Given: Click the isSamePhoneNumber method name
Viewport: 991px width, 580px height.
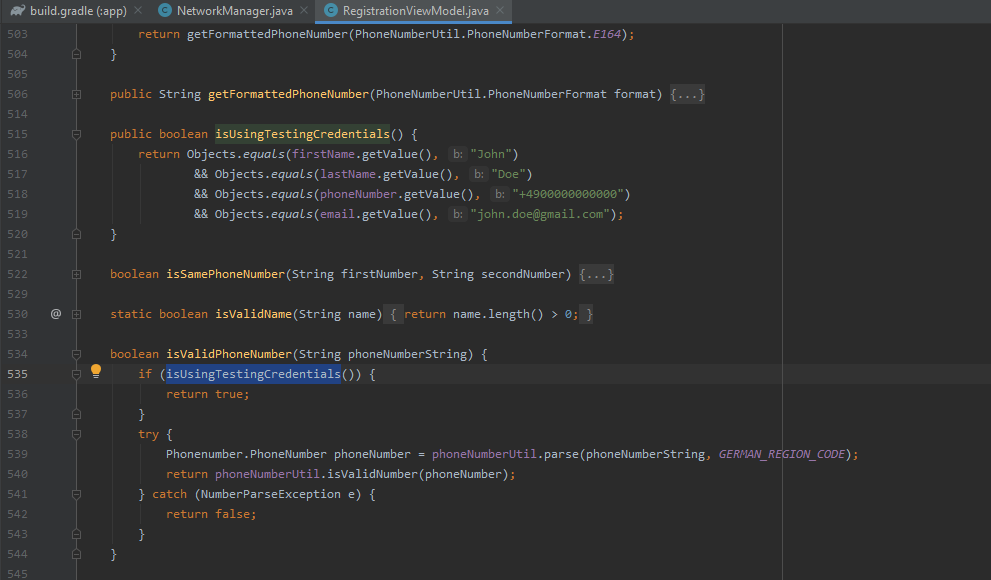Looking at the screenshot, I should pos(226,274).
